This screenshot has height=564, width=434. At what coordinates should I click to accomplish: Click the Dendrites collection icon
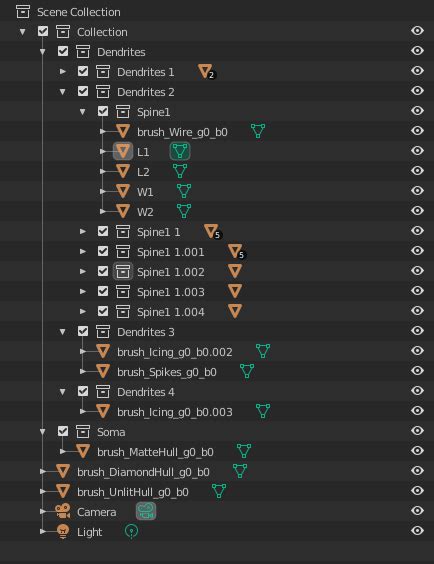[x=83, y=52]
